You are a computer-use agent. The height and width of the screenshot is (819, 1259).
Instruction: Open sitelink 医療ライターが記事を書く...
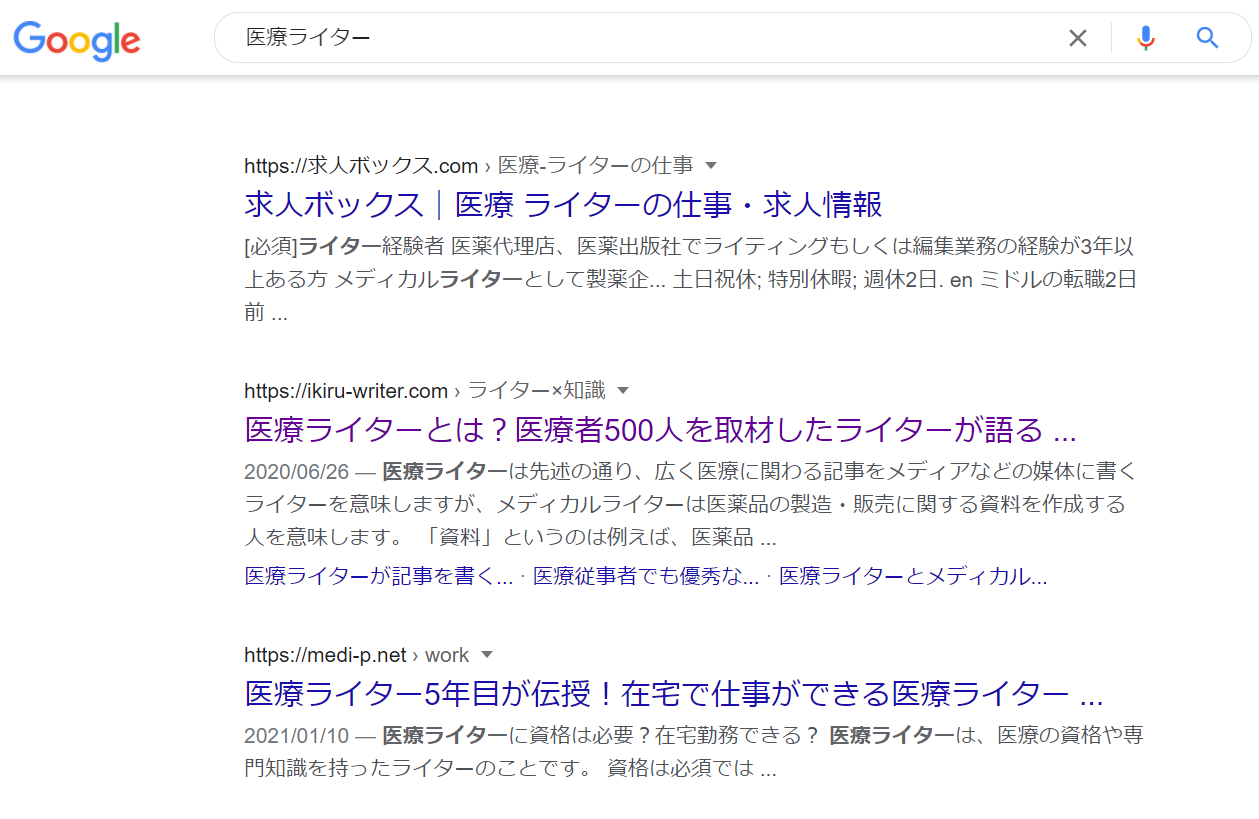tap(379, 577)
